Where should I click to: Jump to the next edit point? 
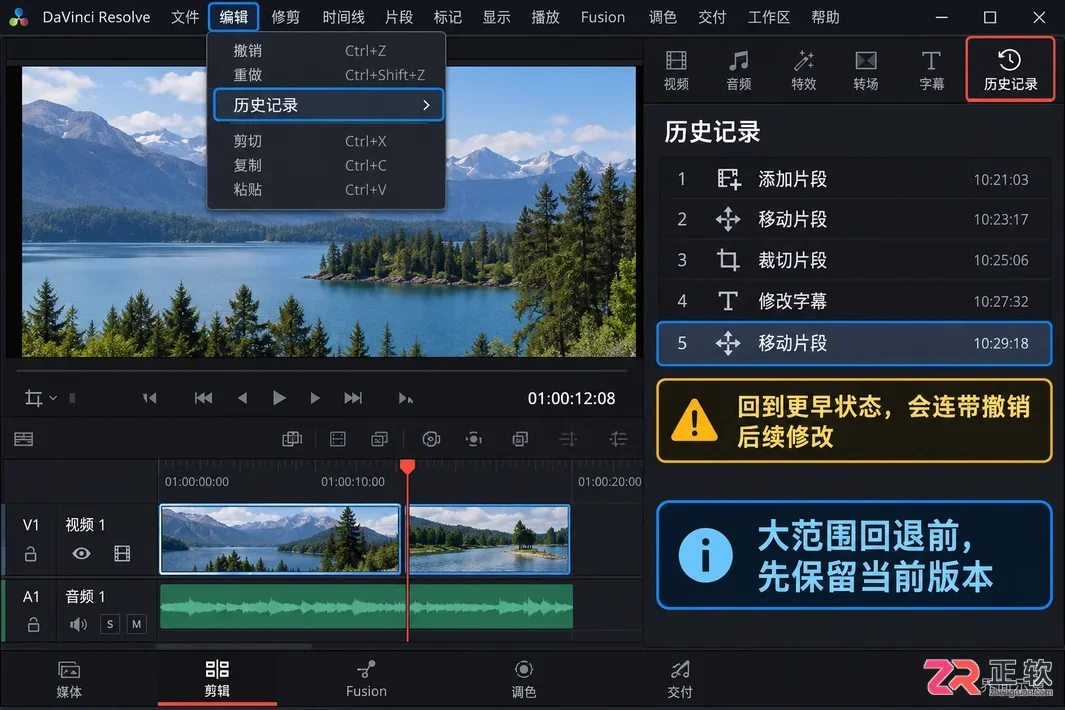[405, 398]
